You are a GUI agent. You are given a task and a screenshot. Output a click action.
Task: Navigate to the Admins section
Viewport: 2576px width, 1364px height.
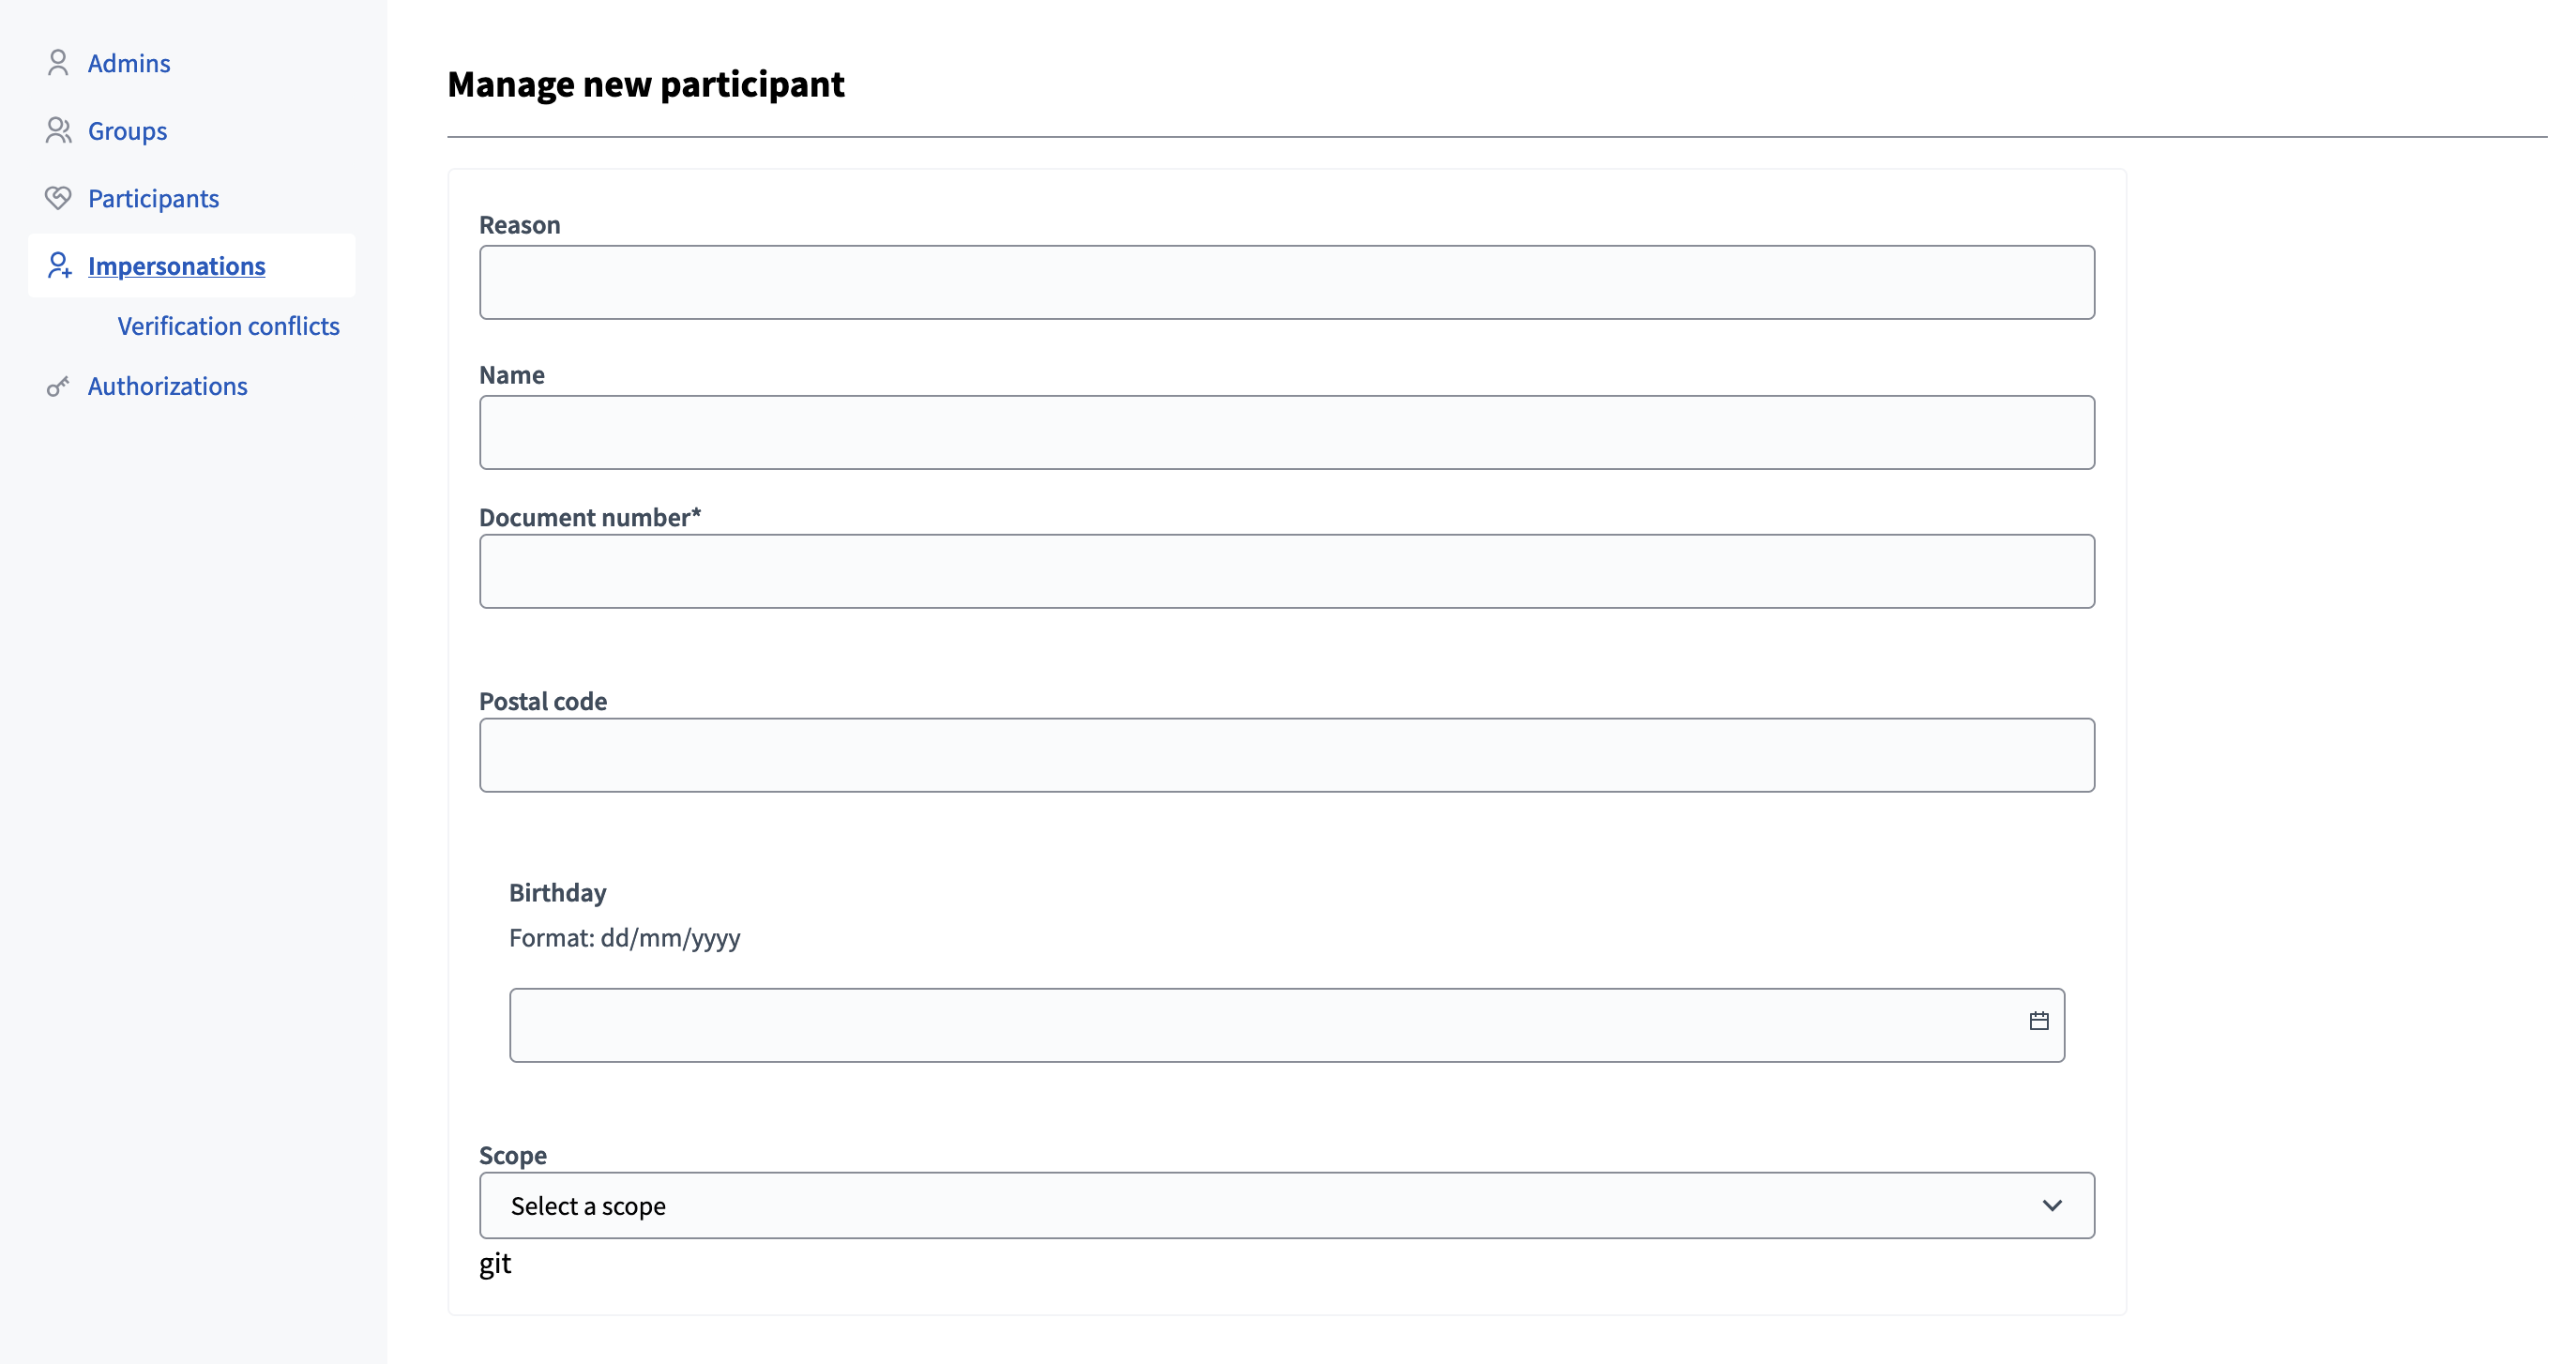point(129,62)
